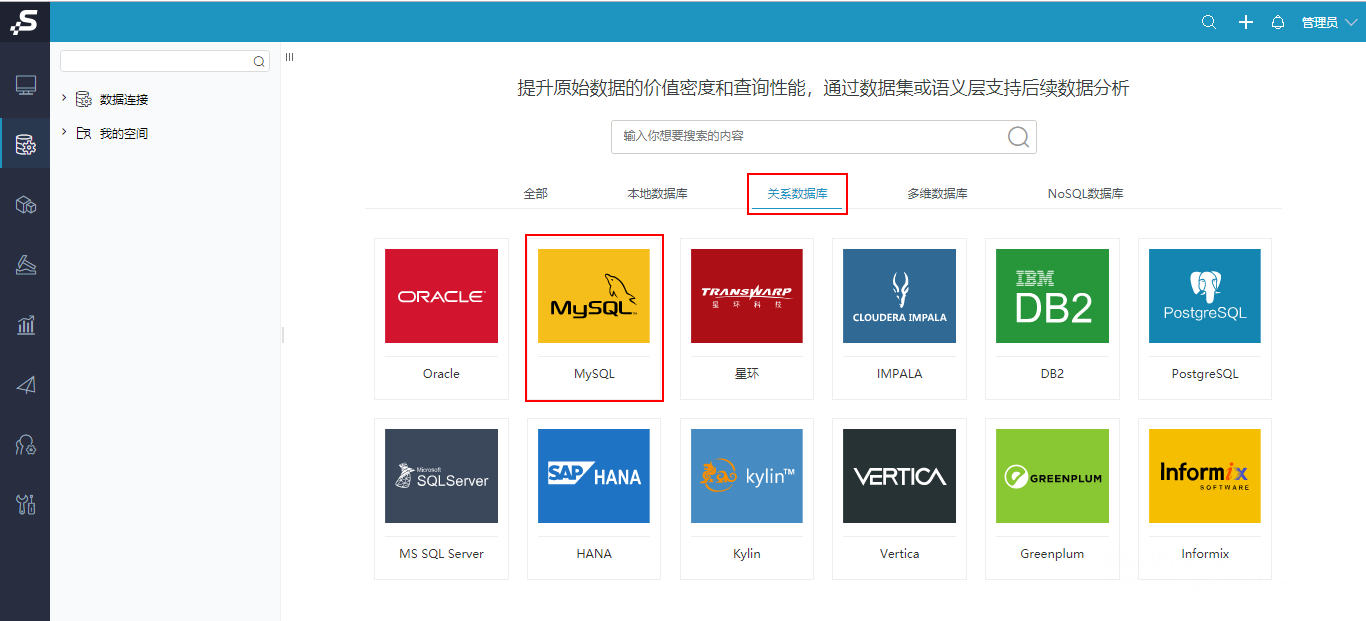Image resolution: width=1366 pixels, height=621 pixels.
Task: Select the Cloudera Impala logo tile
Action: point(899,296)
